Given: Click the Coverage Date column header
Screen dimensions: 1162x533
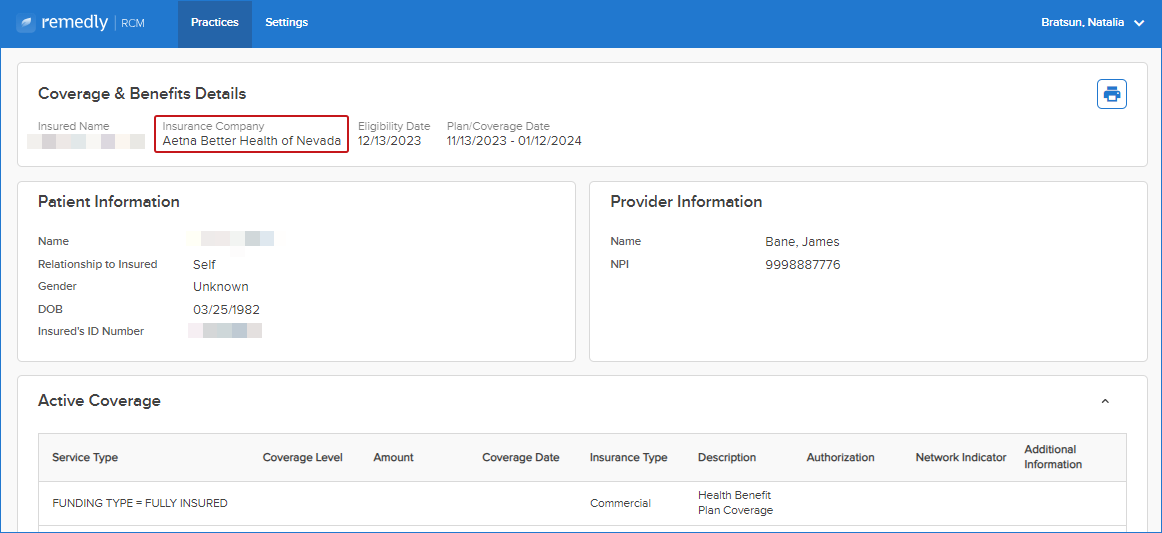Looking at the screenshot, I should (x=521, y=457).
